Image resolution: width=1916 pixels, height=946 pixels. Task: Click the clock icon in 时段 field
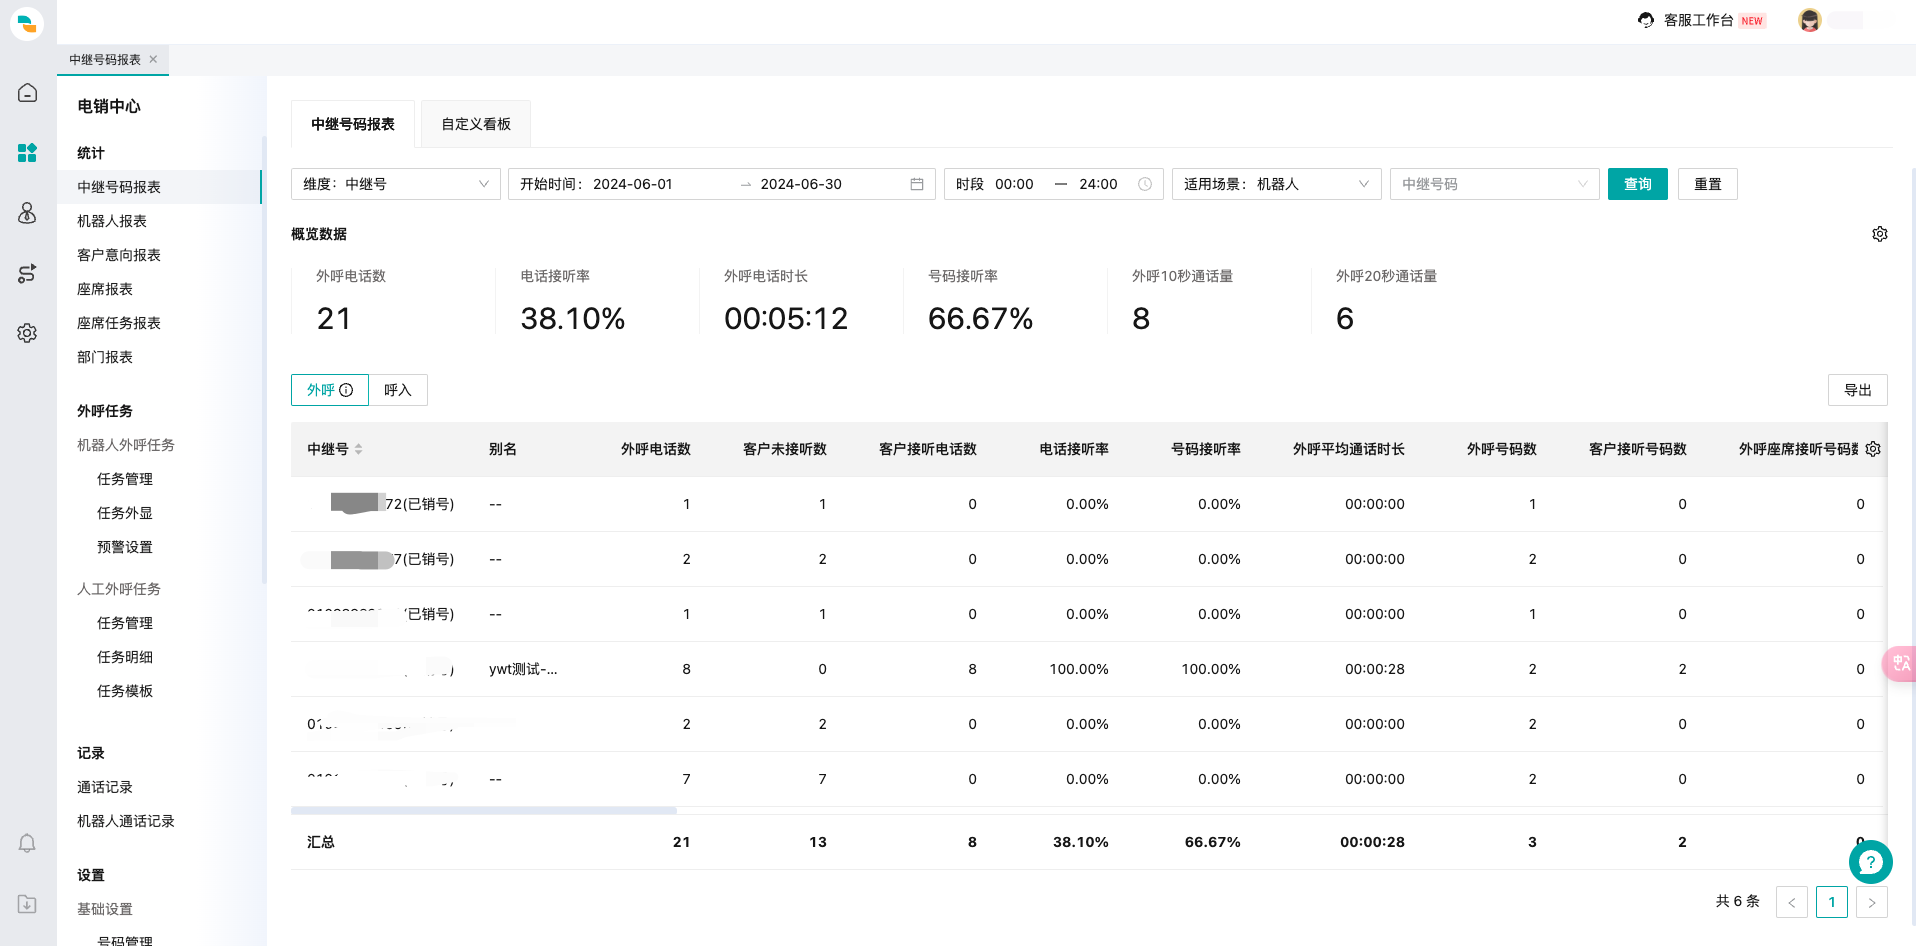(1145, 184)
